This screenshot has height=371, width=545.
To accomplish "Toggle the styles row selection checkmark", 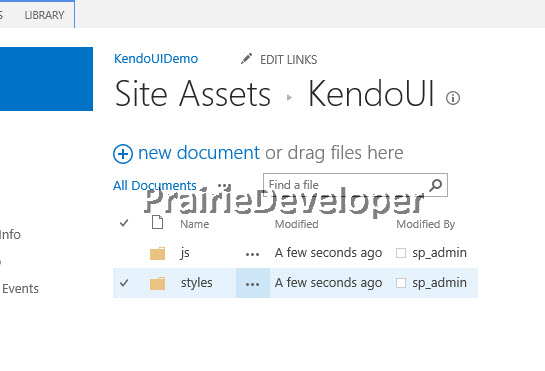I will coord(124,283).
